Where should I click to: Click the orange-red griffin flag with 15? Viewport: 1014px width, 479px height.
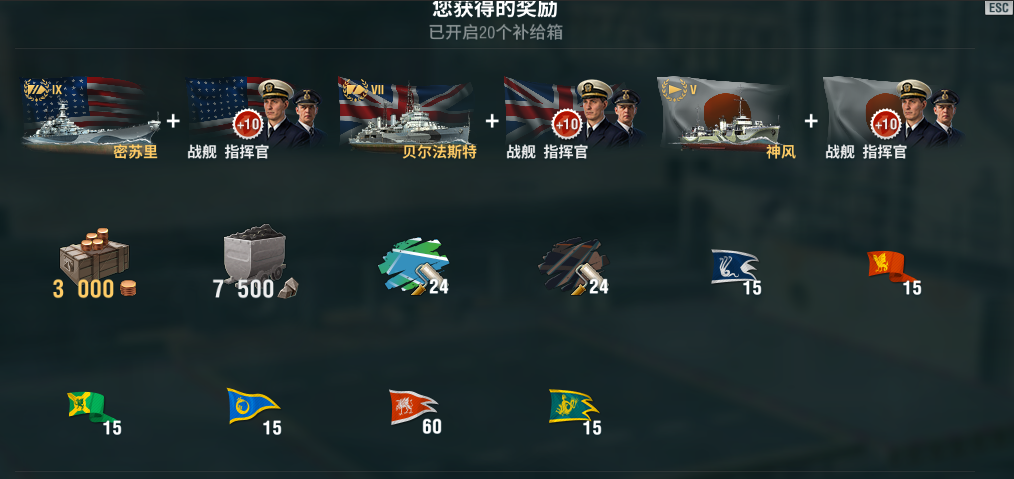tap(894, 271)
